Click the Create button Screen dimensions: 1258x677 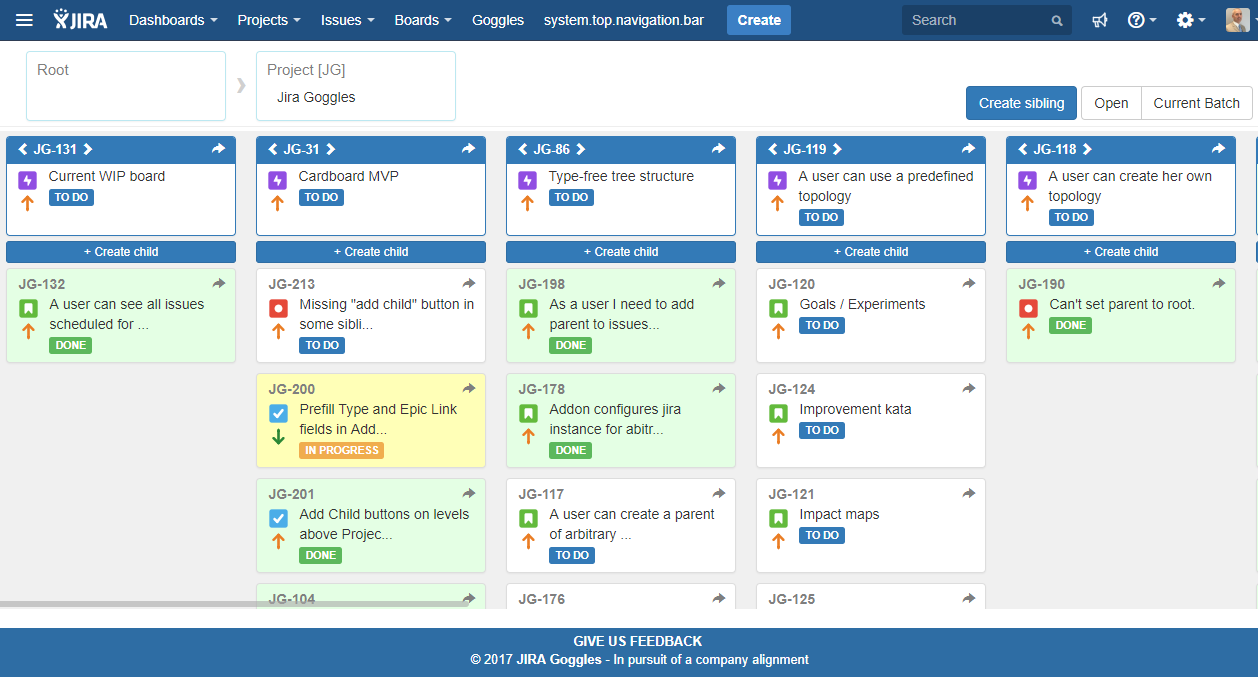(759, 20)
